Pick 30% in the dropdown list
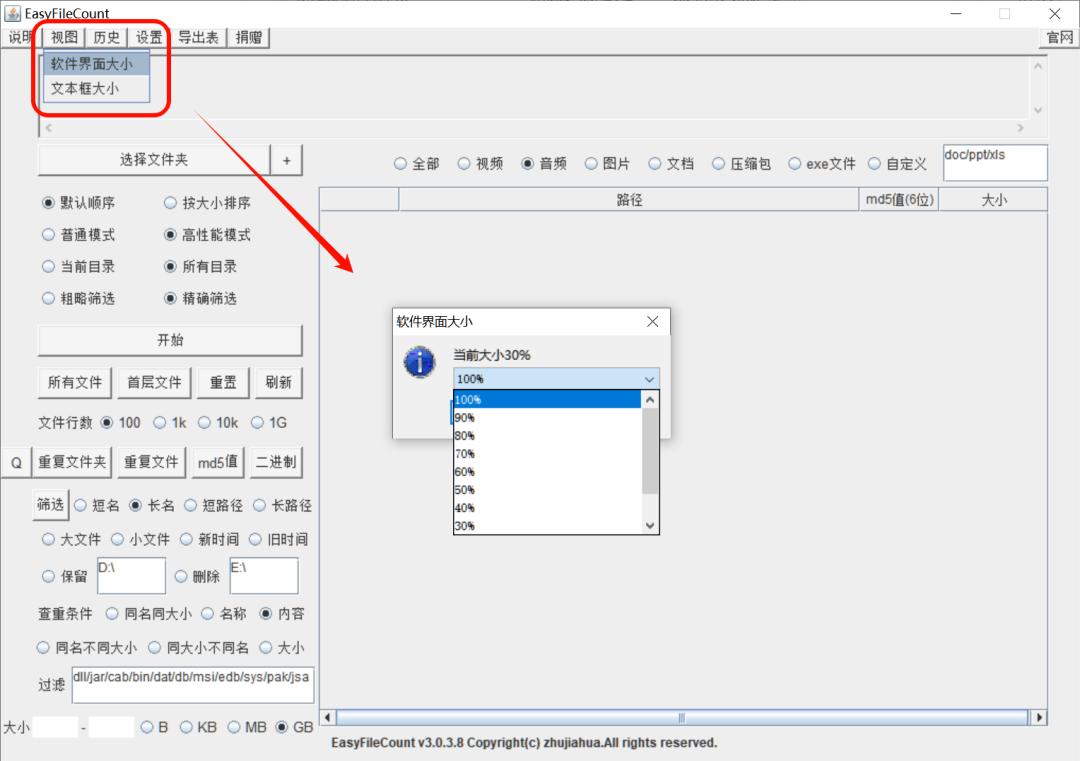The width and height of the screenshot is (1080, 761). 547,525
